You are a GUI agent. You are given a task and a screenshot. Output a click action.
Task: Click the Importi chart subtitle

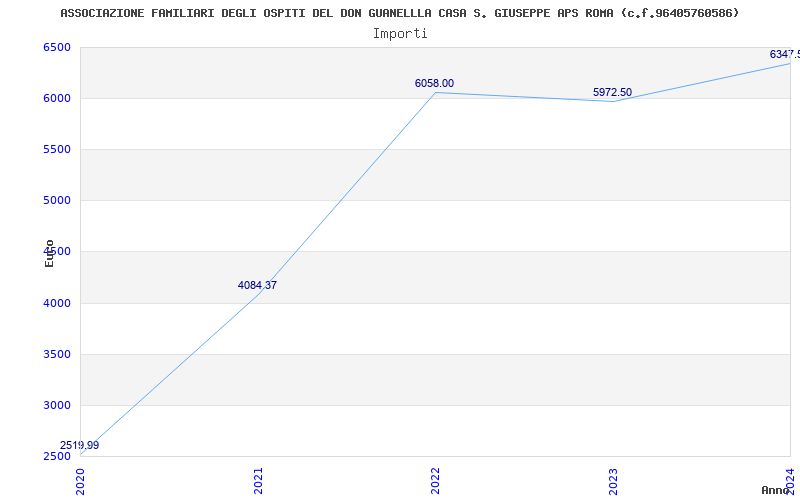point(400,34)
